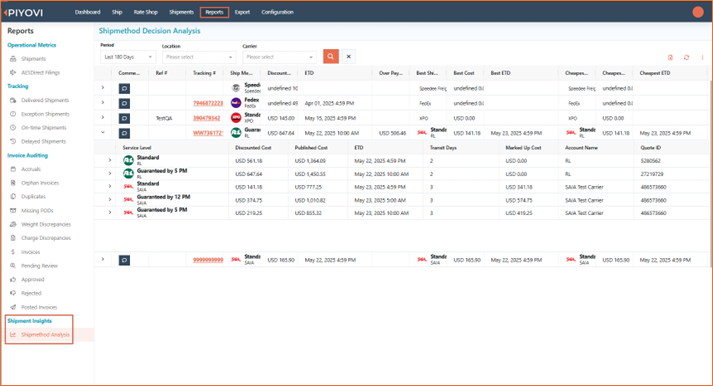Image resolution: width=713 pixels, height=386 pixels.
Task: Open On-time Shipments report
Action: tap(43, 127)
